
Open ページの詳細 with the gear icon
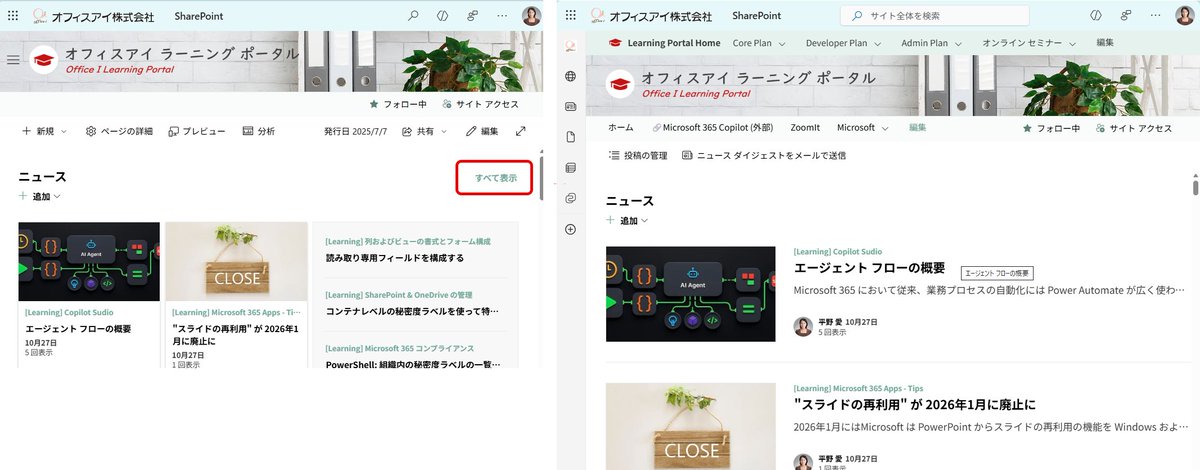tap(119, 131)
